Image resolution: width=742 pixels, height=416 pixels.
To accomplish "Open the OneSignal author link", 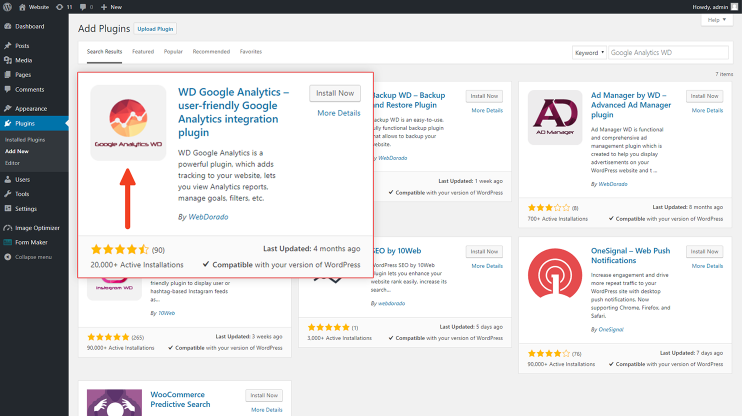I will [x=611, y=329].
